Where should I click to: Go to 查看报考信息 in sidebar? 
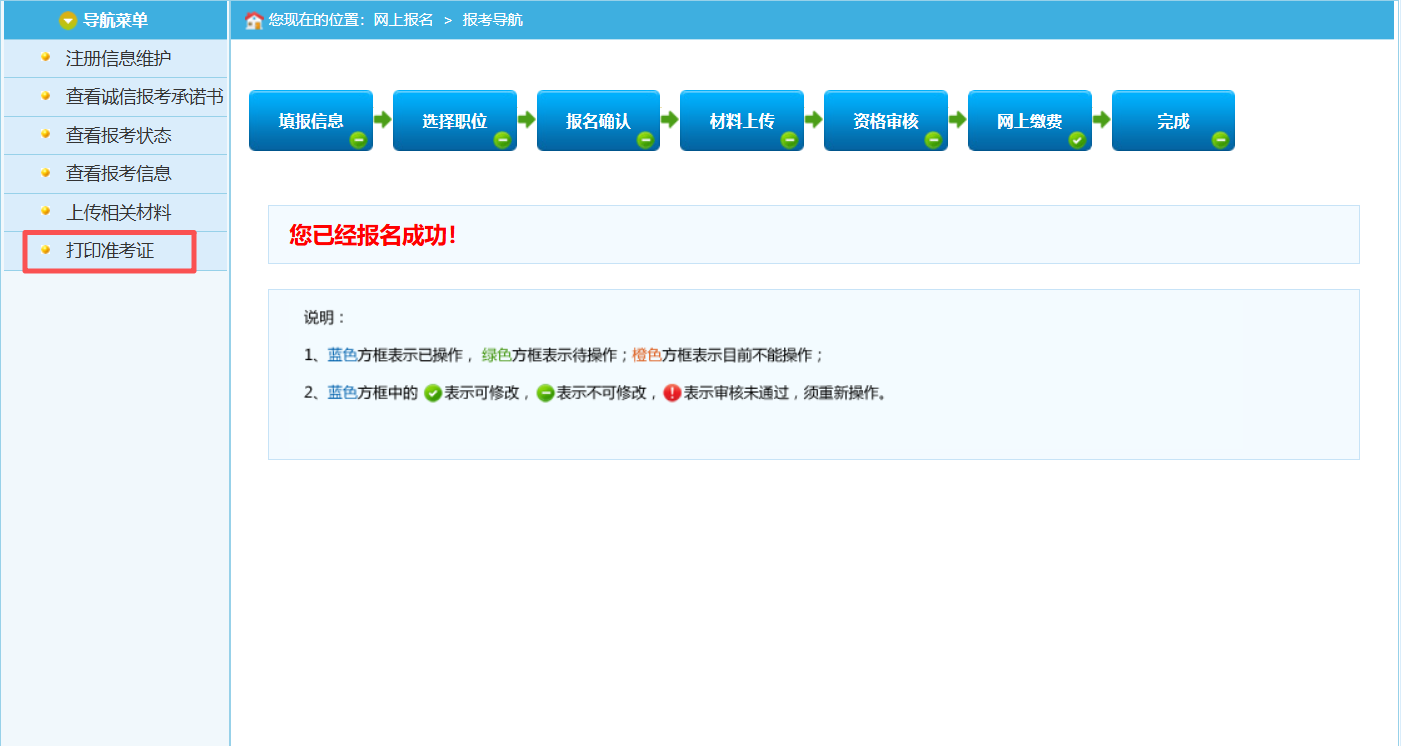(118, 174)
